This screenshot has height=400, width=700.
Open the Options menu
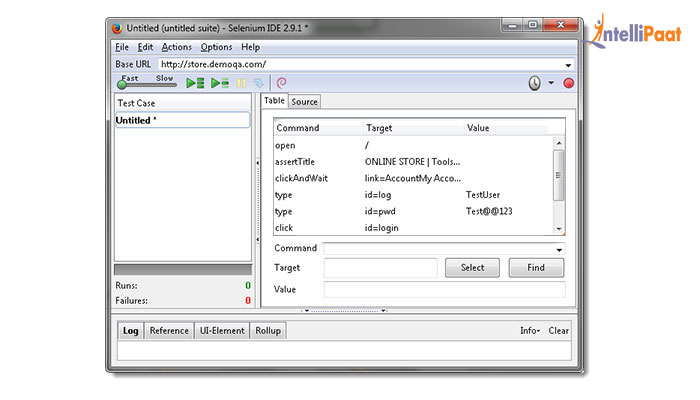point(217,47)
